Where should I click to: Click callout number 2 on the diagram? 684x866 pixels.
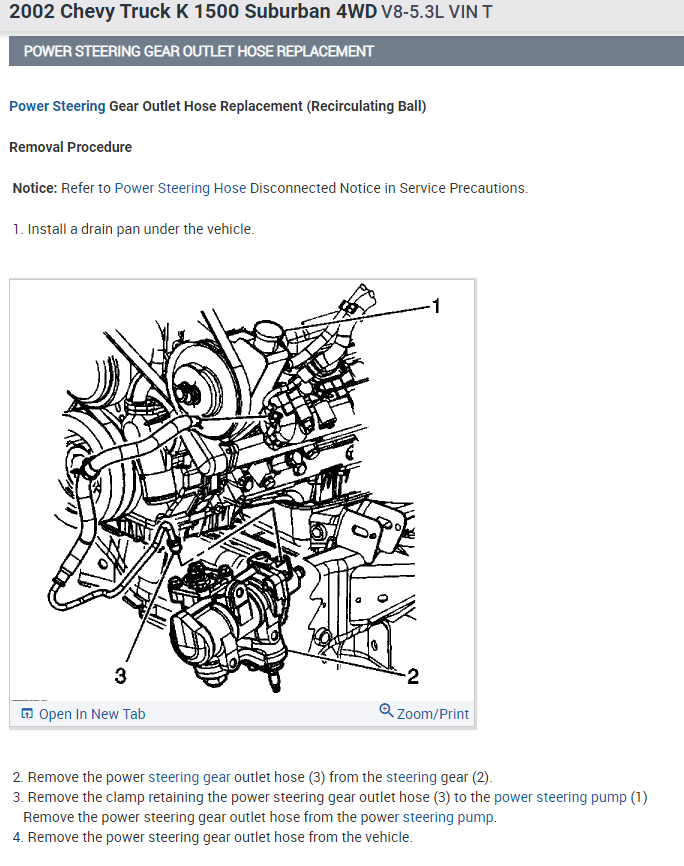[x=413, y=676]
